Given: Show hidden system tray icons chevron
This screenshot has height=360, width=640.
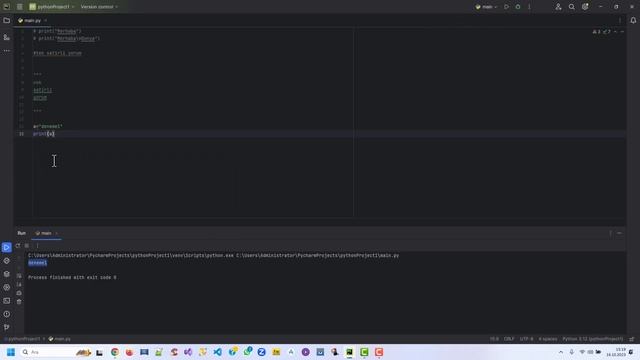Looking at the screenshot, I should (561, 352).
